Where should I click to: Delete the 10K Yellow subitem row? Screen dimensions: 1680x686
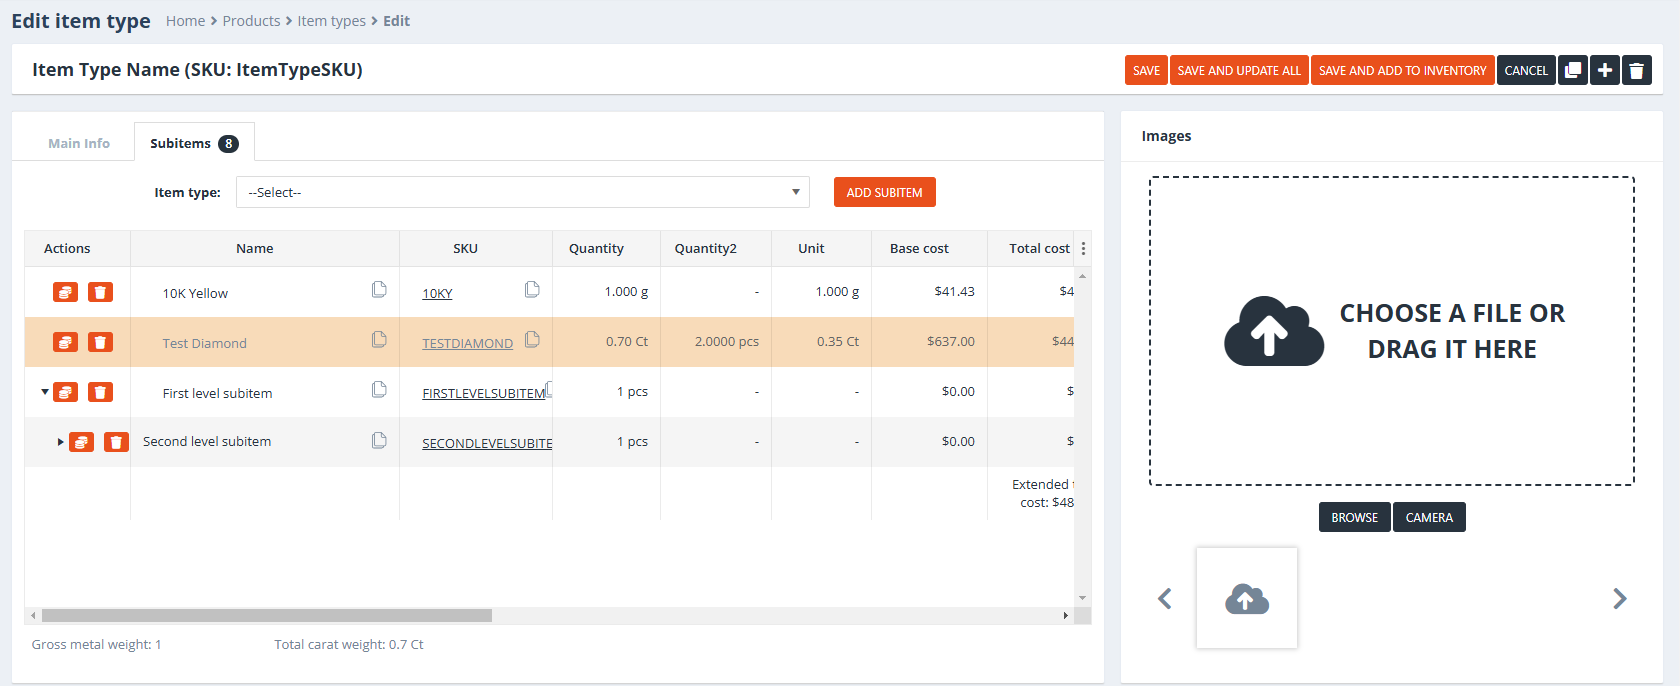click(x=100, y=292)
